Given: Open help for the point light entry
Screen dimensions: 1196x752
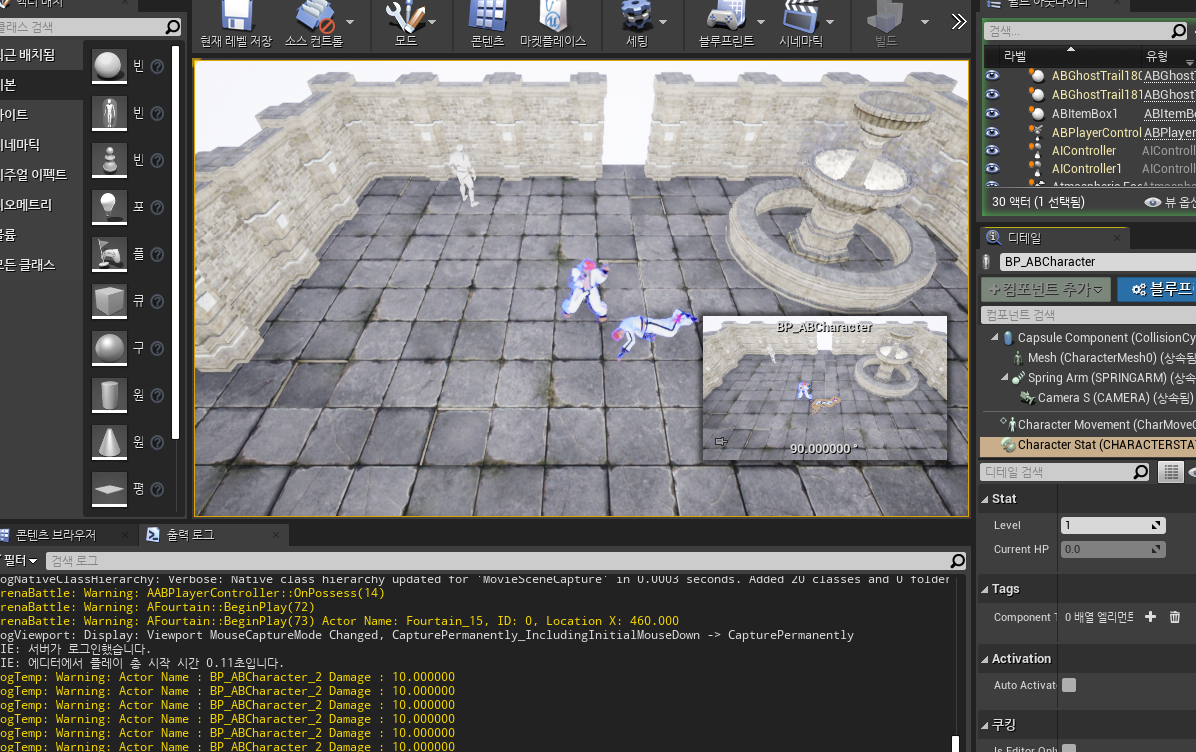Looking at the screenshot, I should 157,207.
